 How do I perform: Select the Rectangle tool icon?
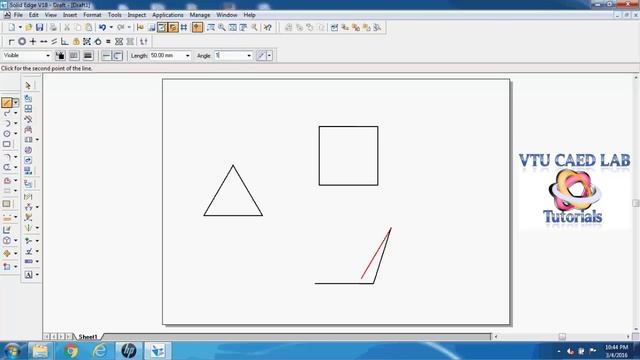[7, 144]
